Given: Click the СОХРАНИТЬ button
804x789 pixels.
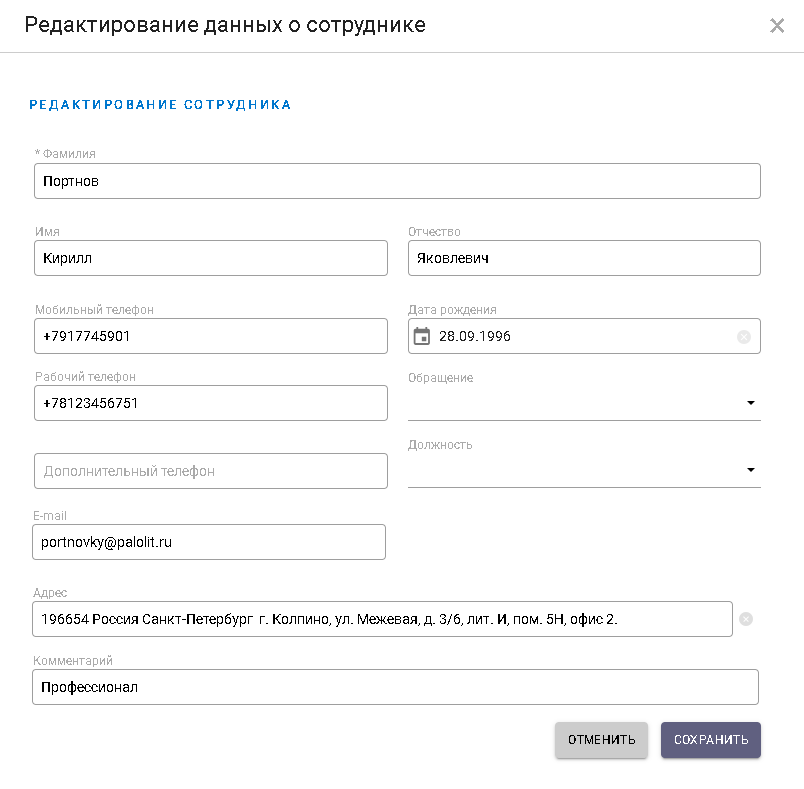Looking at the screenshot, I should [711, 740].
